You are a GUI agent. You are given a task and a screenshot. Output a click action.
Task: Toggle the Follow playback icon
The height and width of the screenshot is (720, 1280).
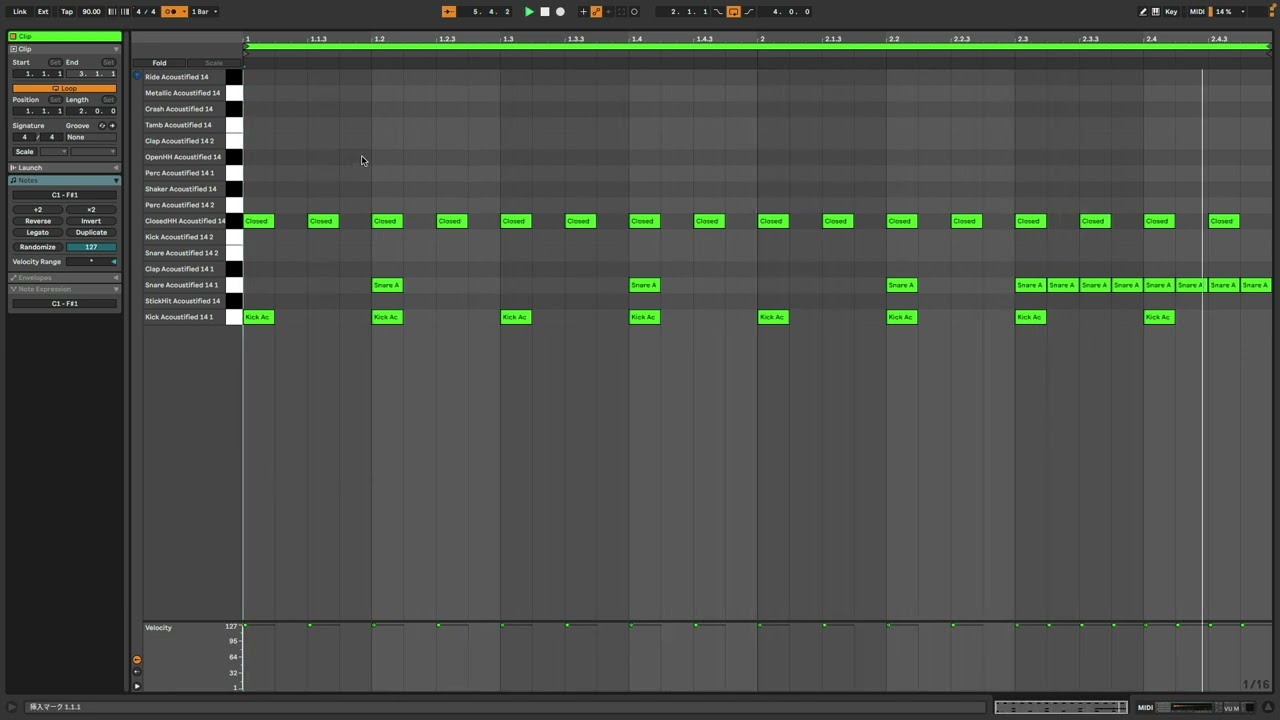(448, 12)
